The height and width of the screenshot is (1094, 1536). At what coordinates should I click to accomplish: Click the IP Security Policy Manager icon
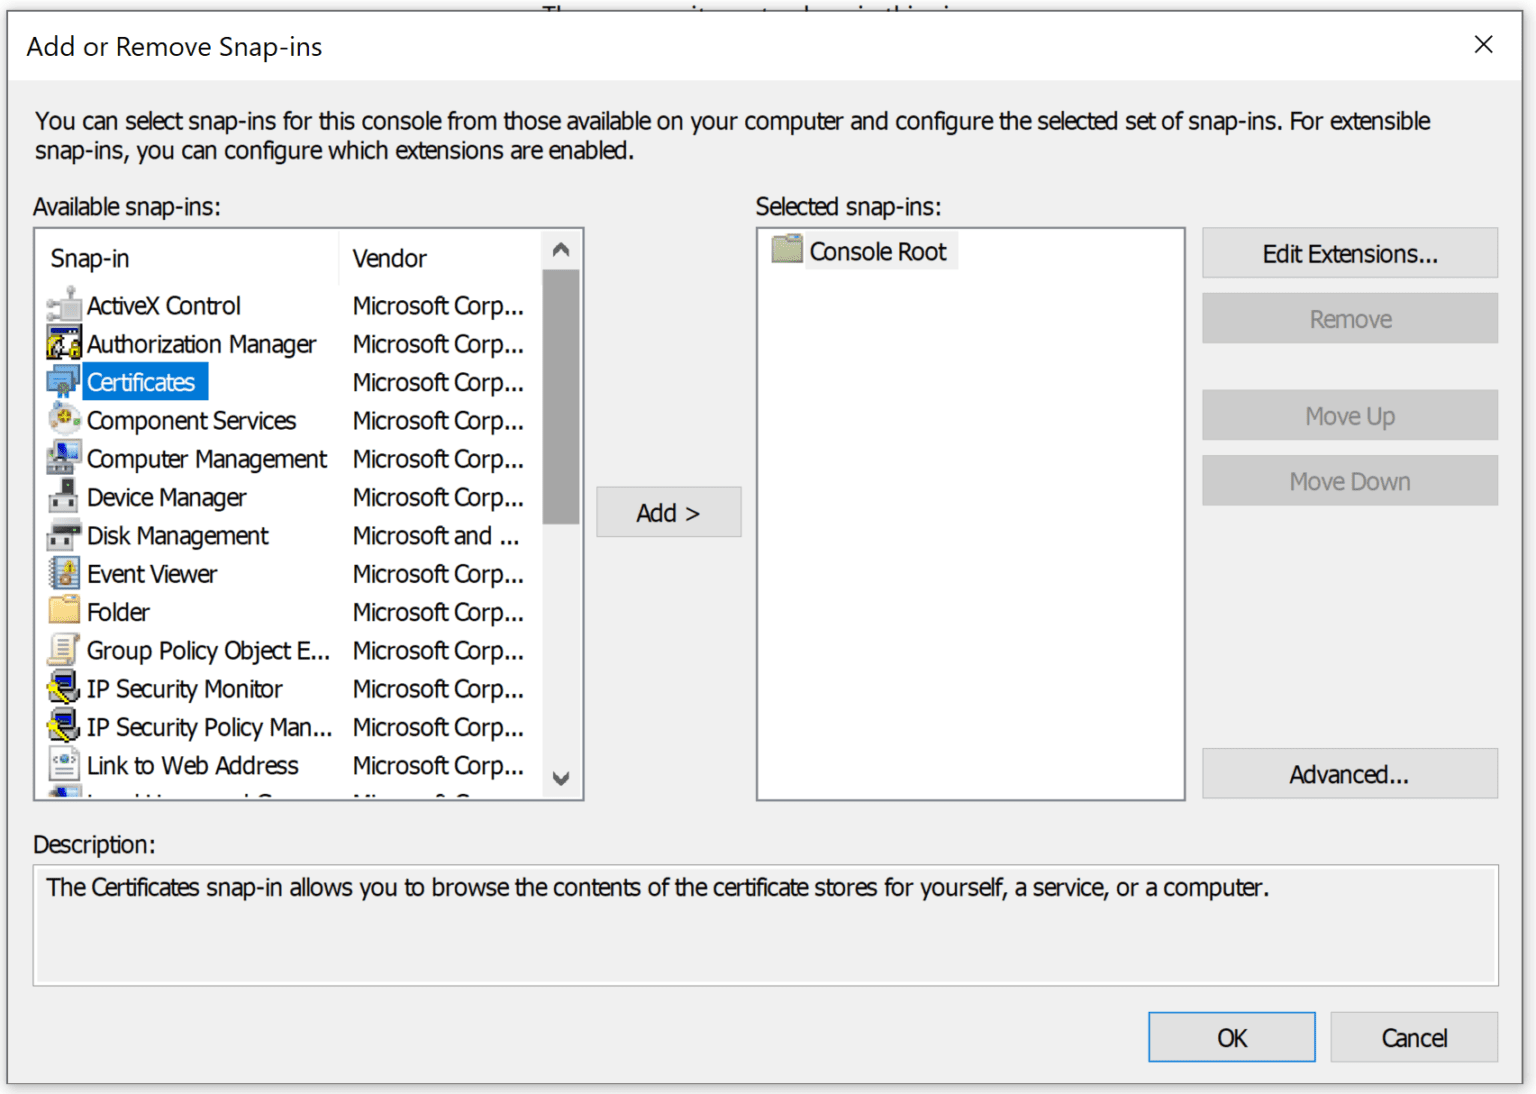[64, 727]
